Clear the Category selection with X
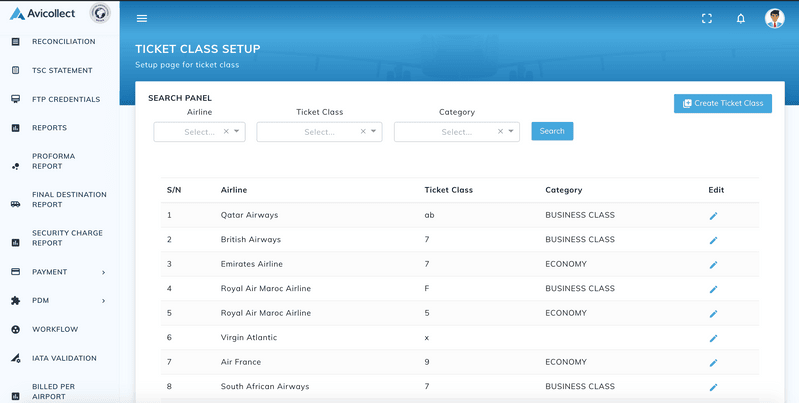This screenshot has height=403, width=800. pos(501,132)
